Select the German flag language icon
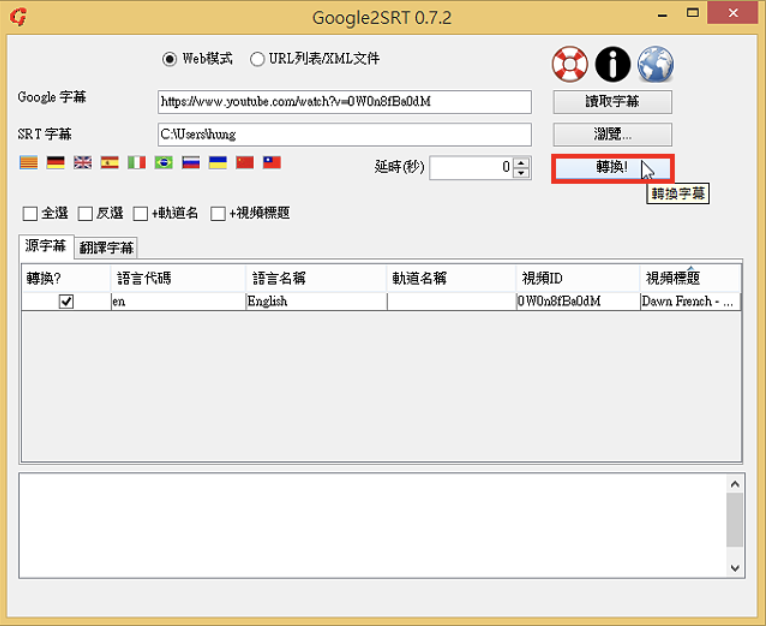766x626 pixels. 56,162
